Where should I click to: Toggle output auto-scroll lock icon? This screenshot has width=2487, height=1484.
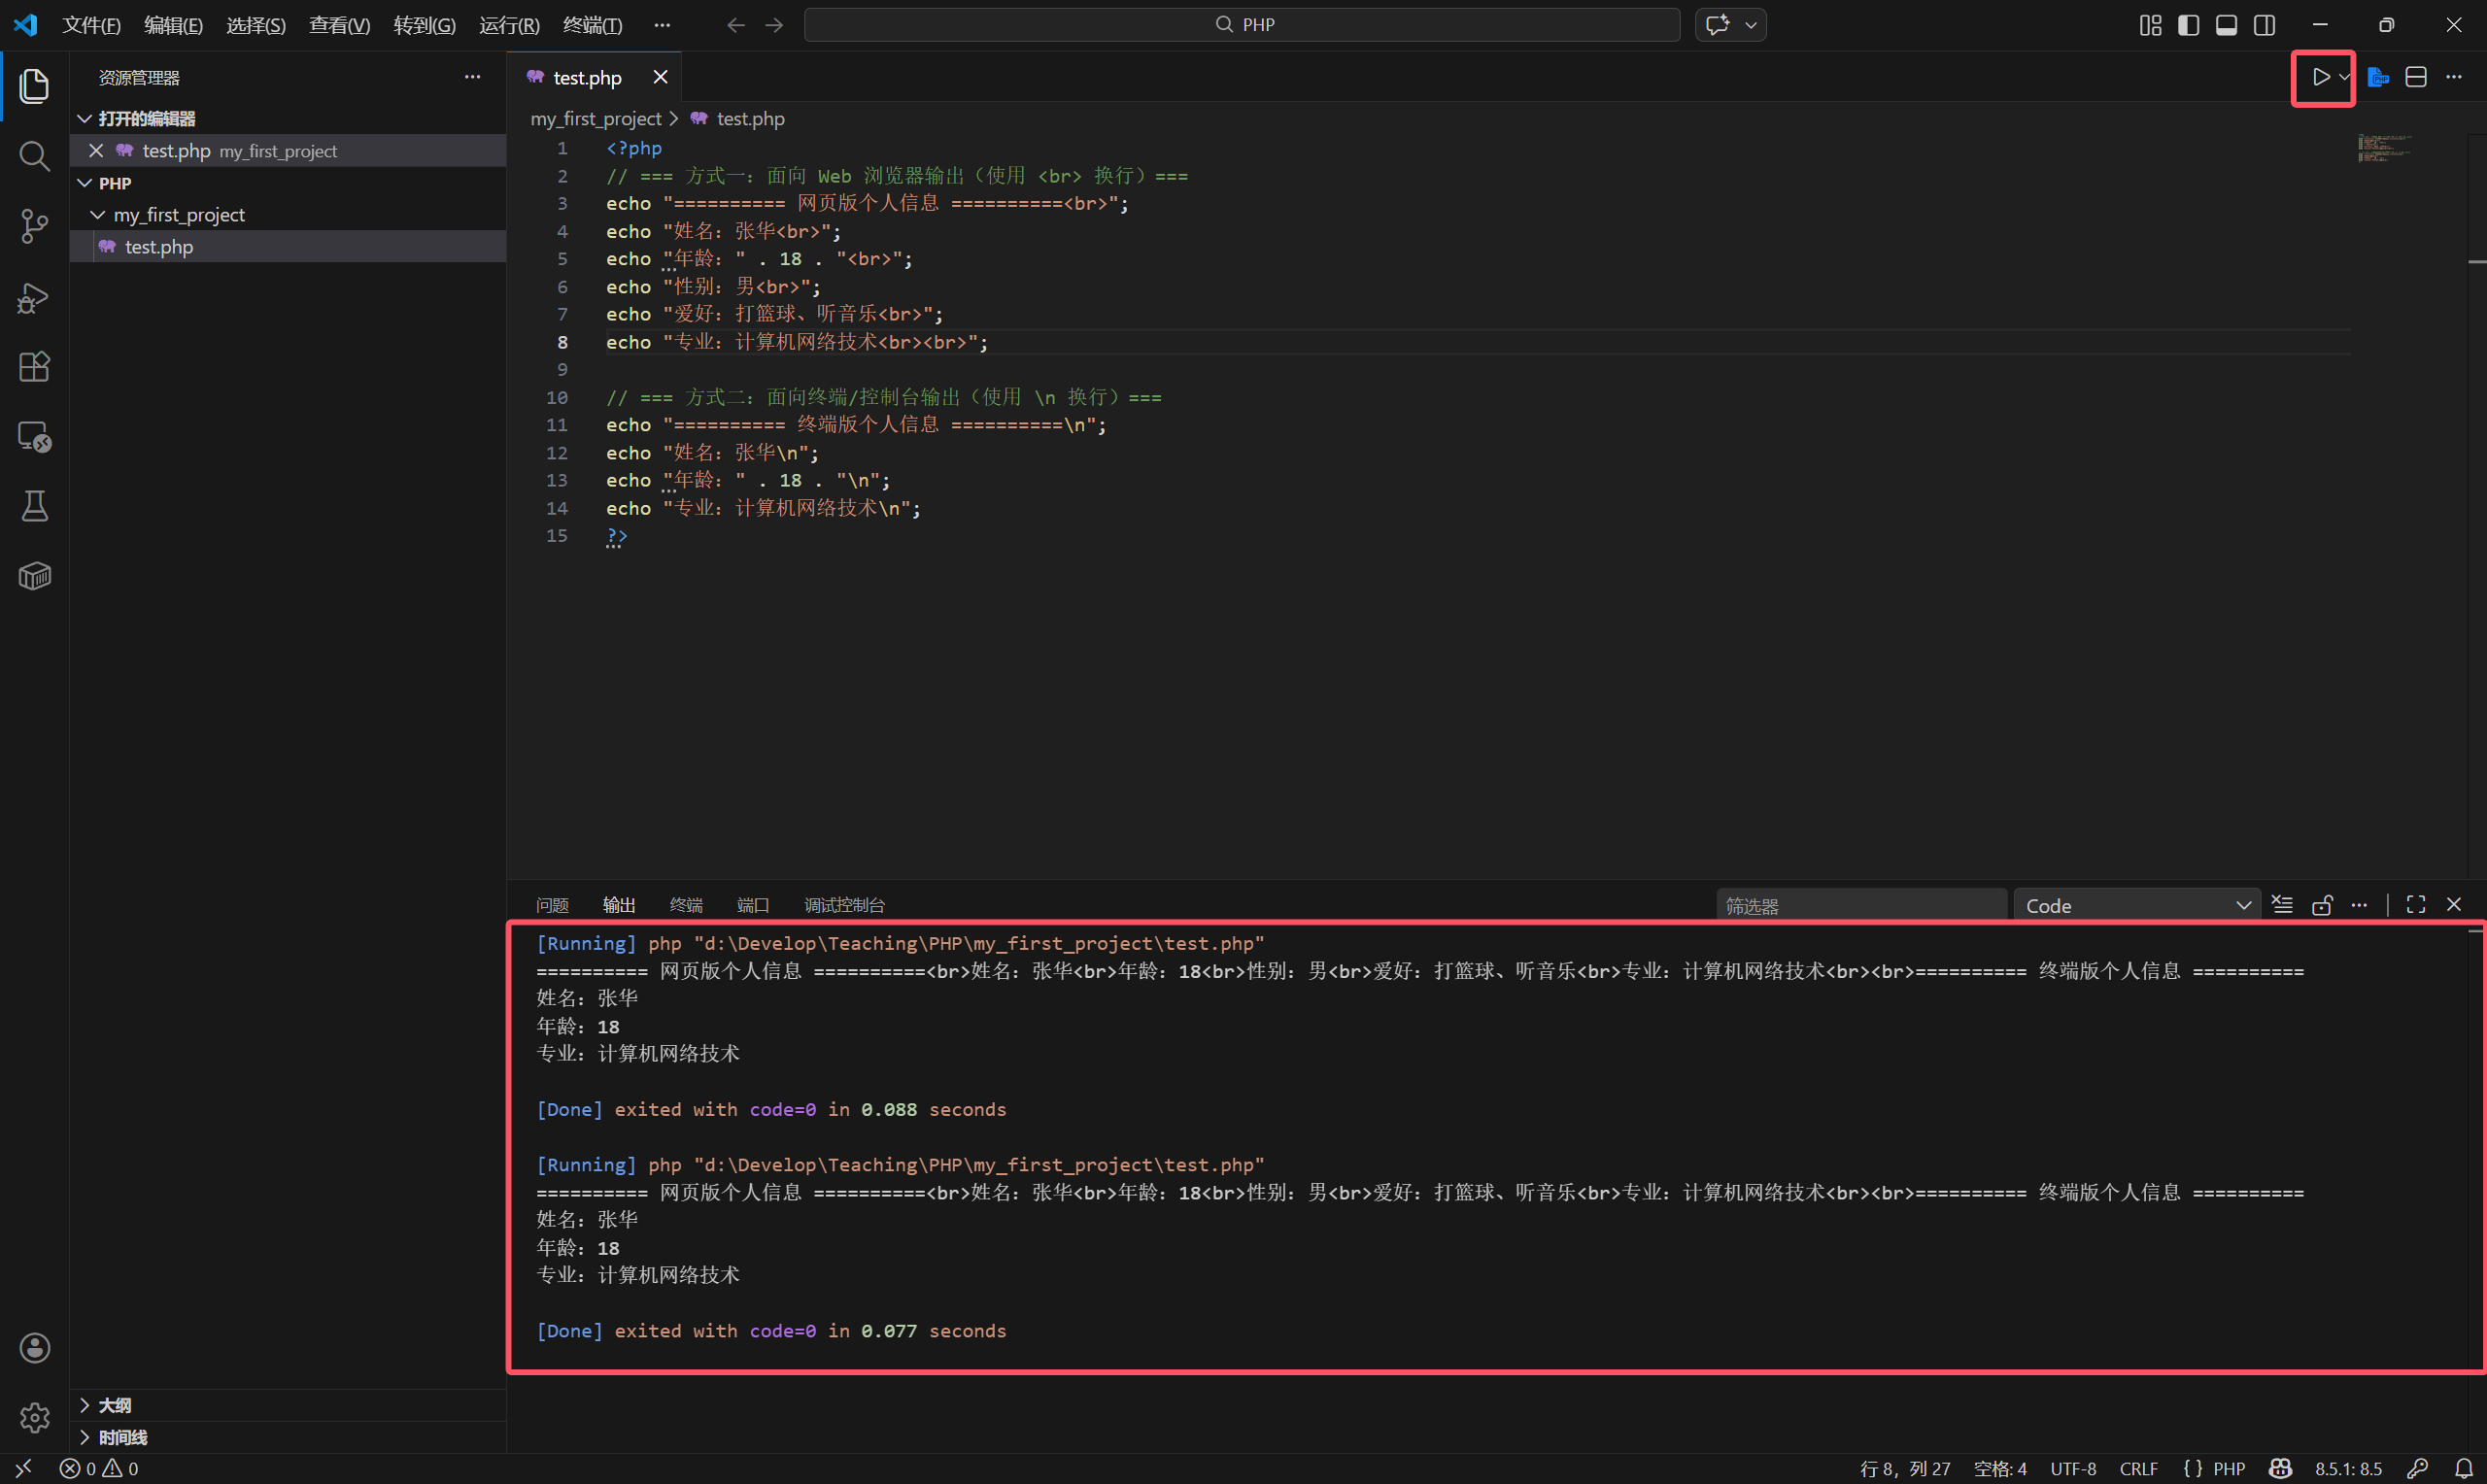[2322, 905]
